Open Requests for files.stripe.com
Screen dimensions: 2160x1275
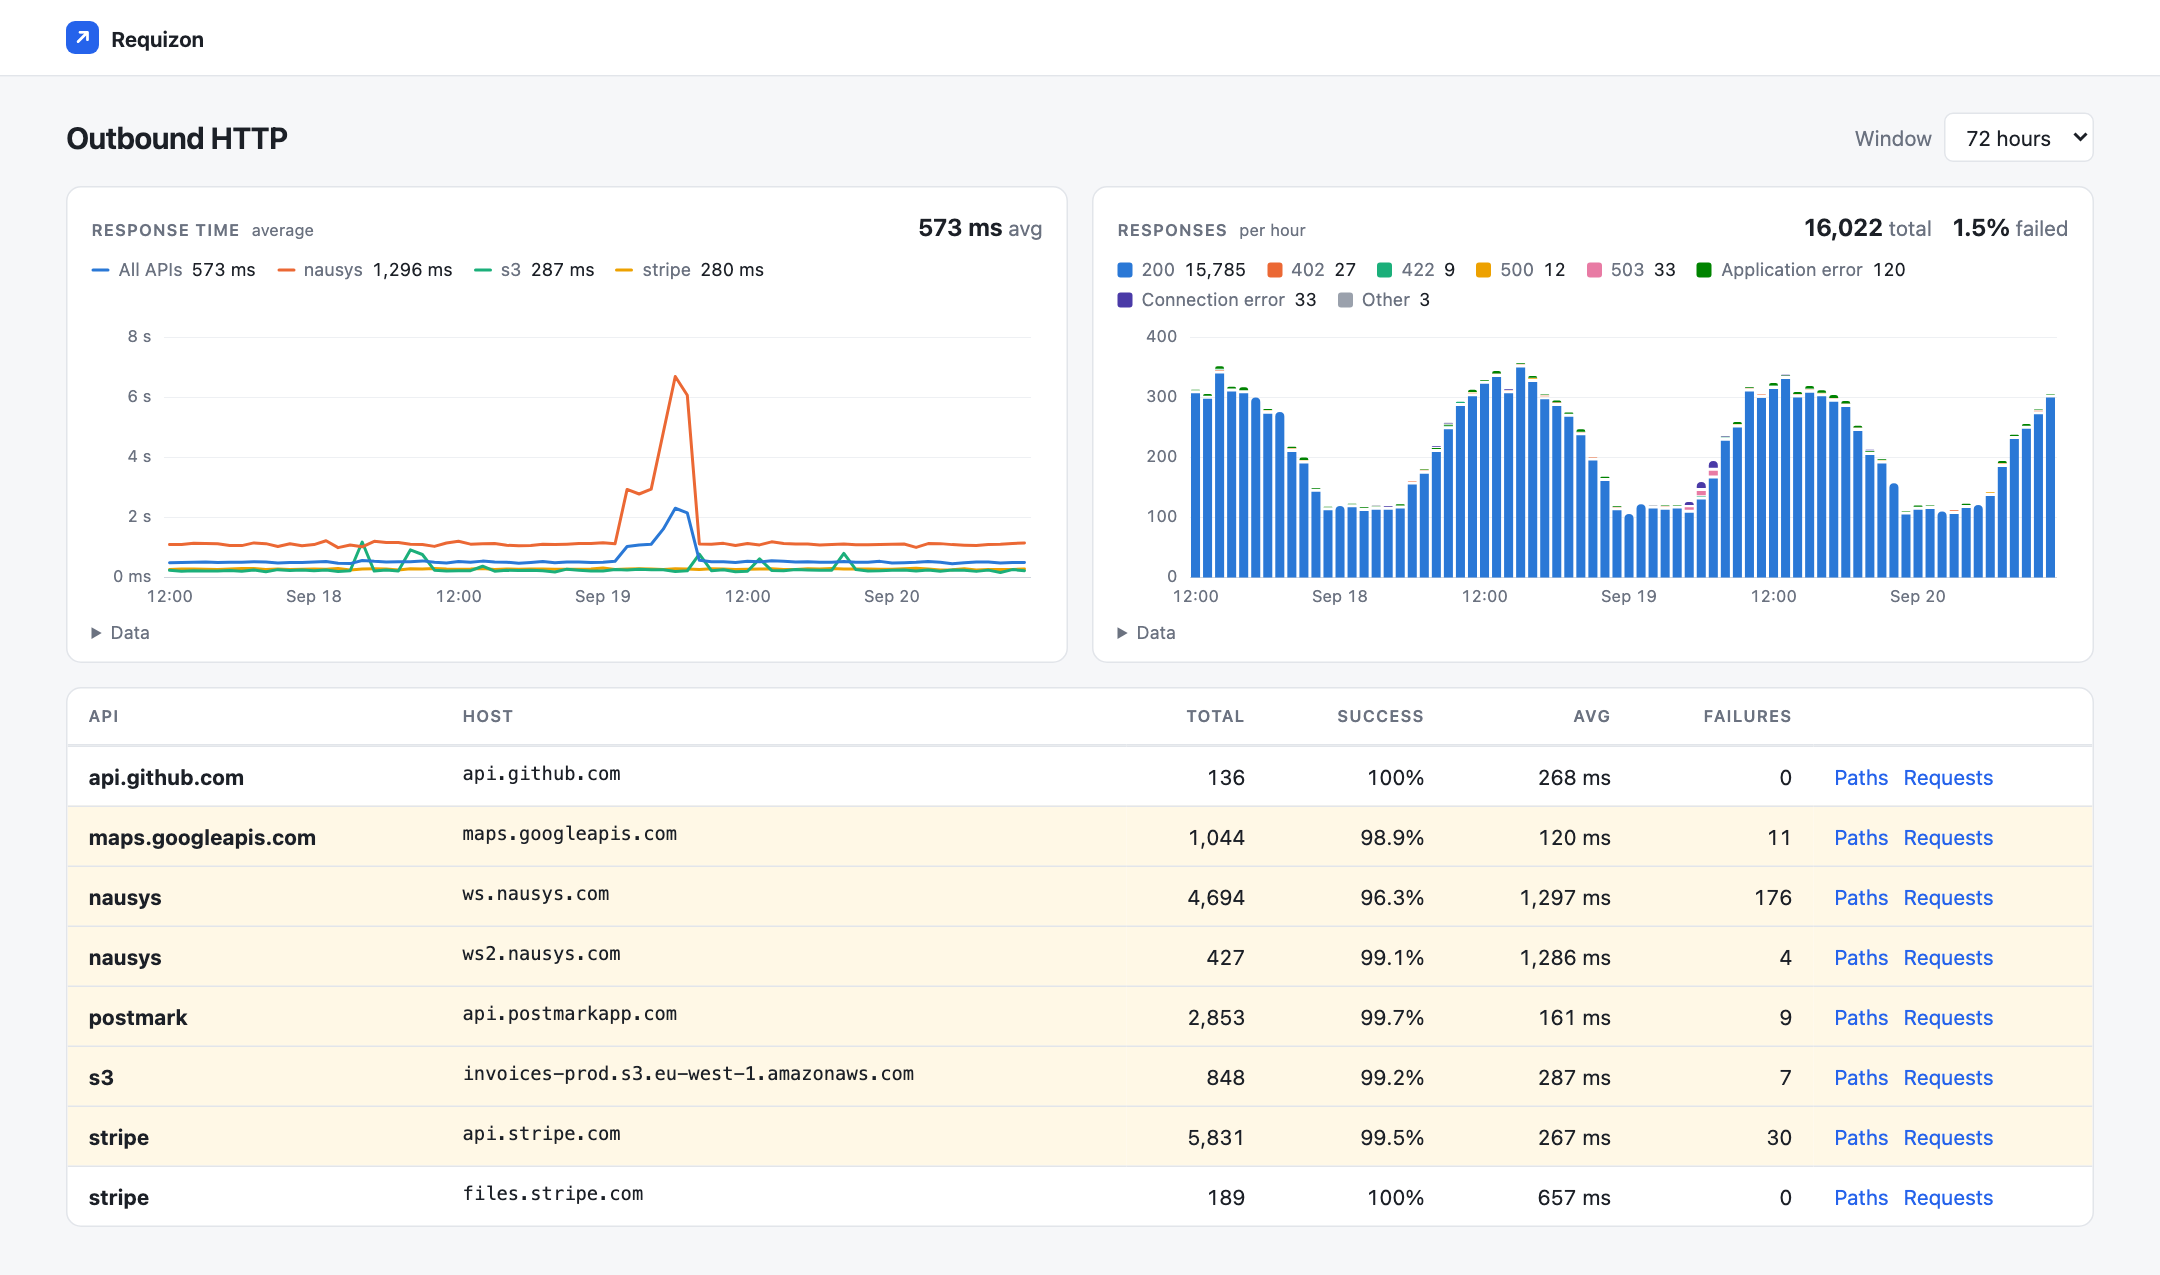[1948, 1198]
